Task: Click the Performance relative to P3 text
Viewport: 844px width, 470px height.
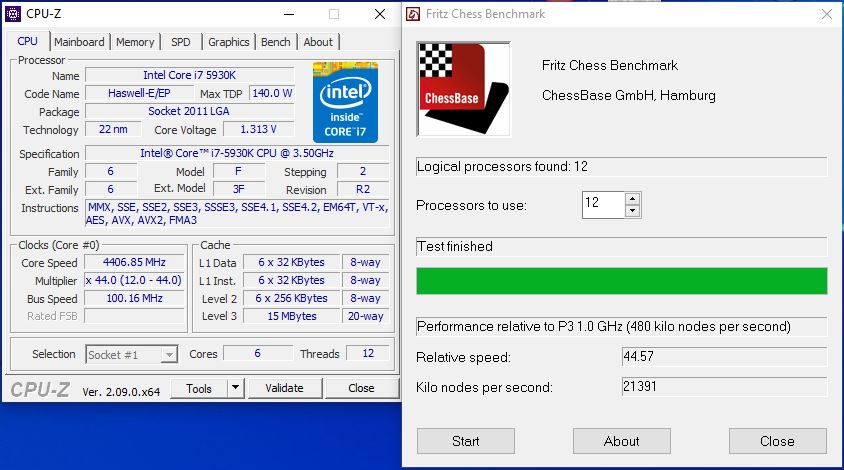Action: (603, 326)
